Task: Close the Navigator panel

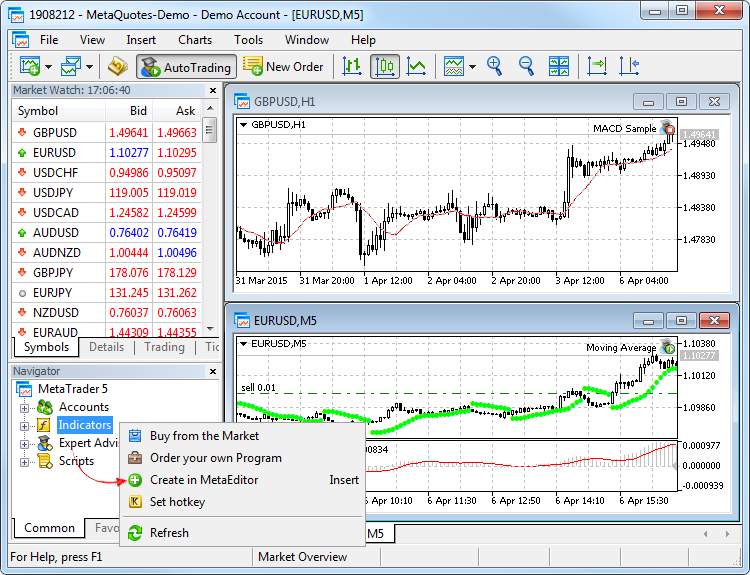Action: click(x=213, y=371)
